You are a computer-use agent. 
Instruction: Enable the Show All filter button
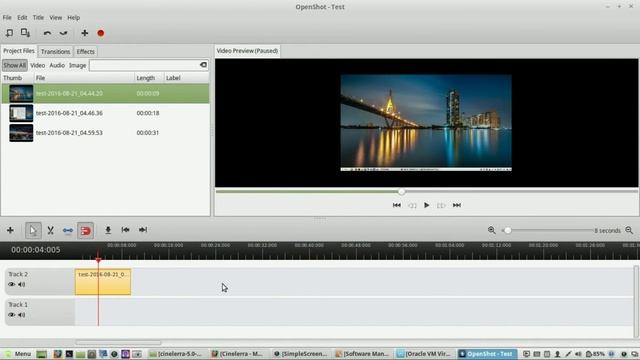coord(15,65)
